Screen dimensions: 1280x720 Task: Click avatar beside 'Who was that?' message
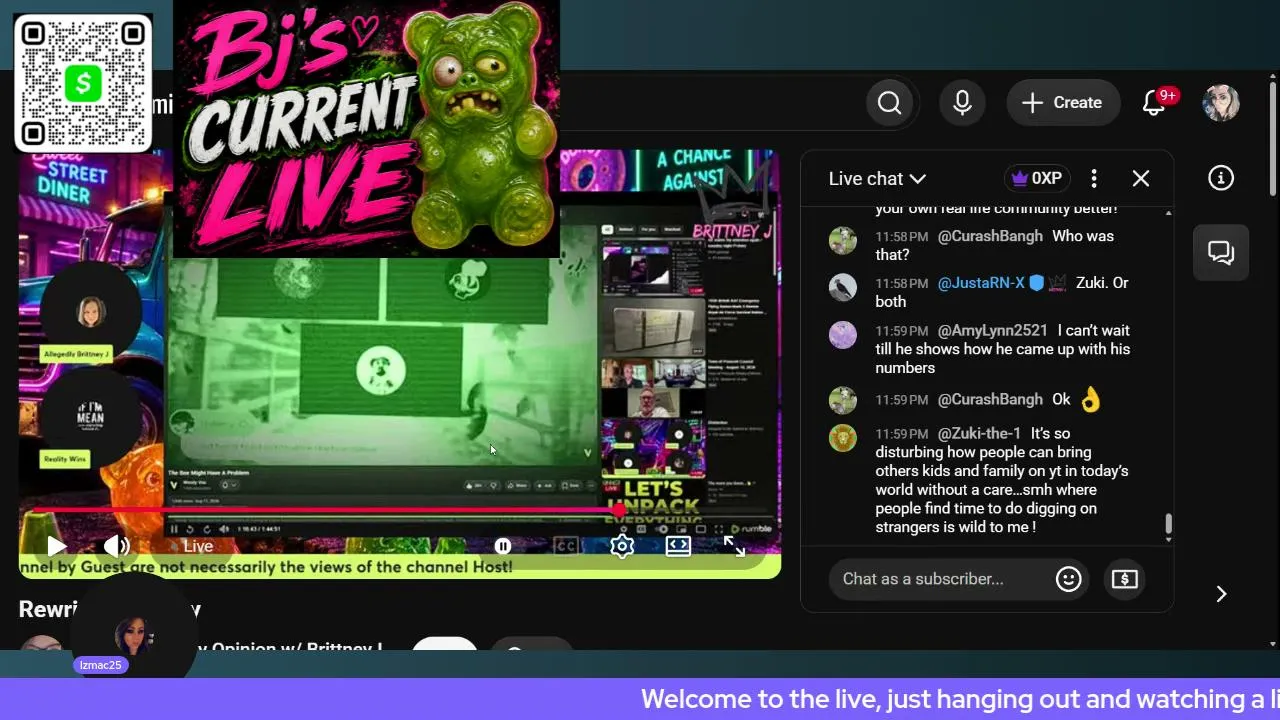tap(843, 240)
